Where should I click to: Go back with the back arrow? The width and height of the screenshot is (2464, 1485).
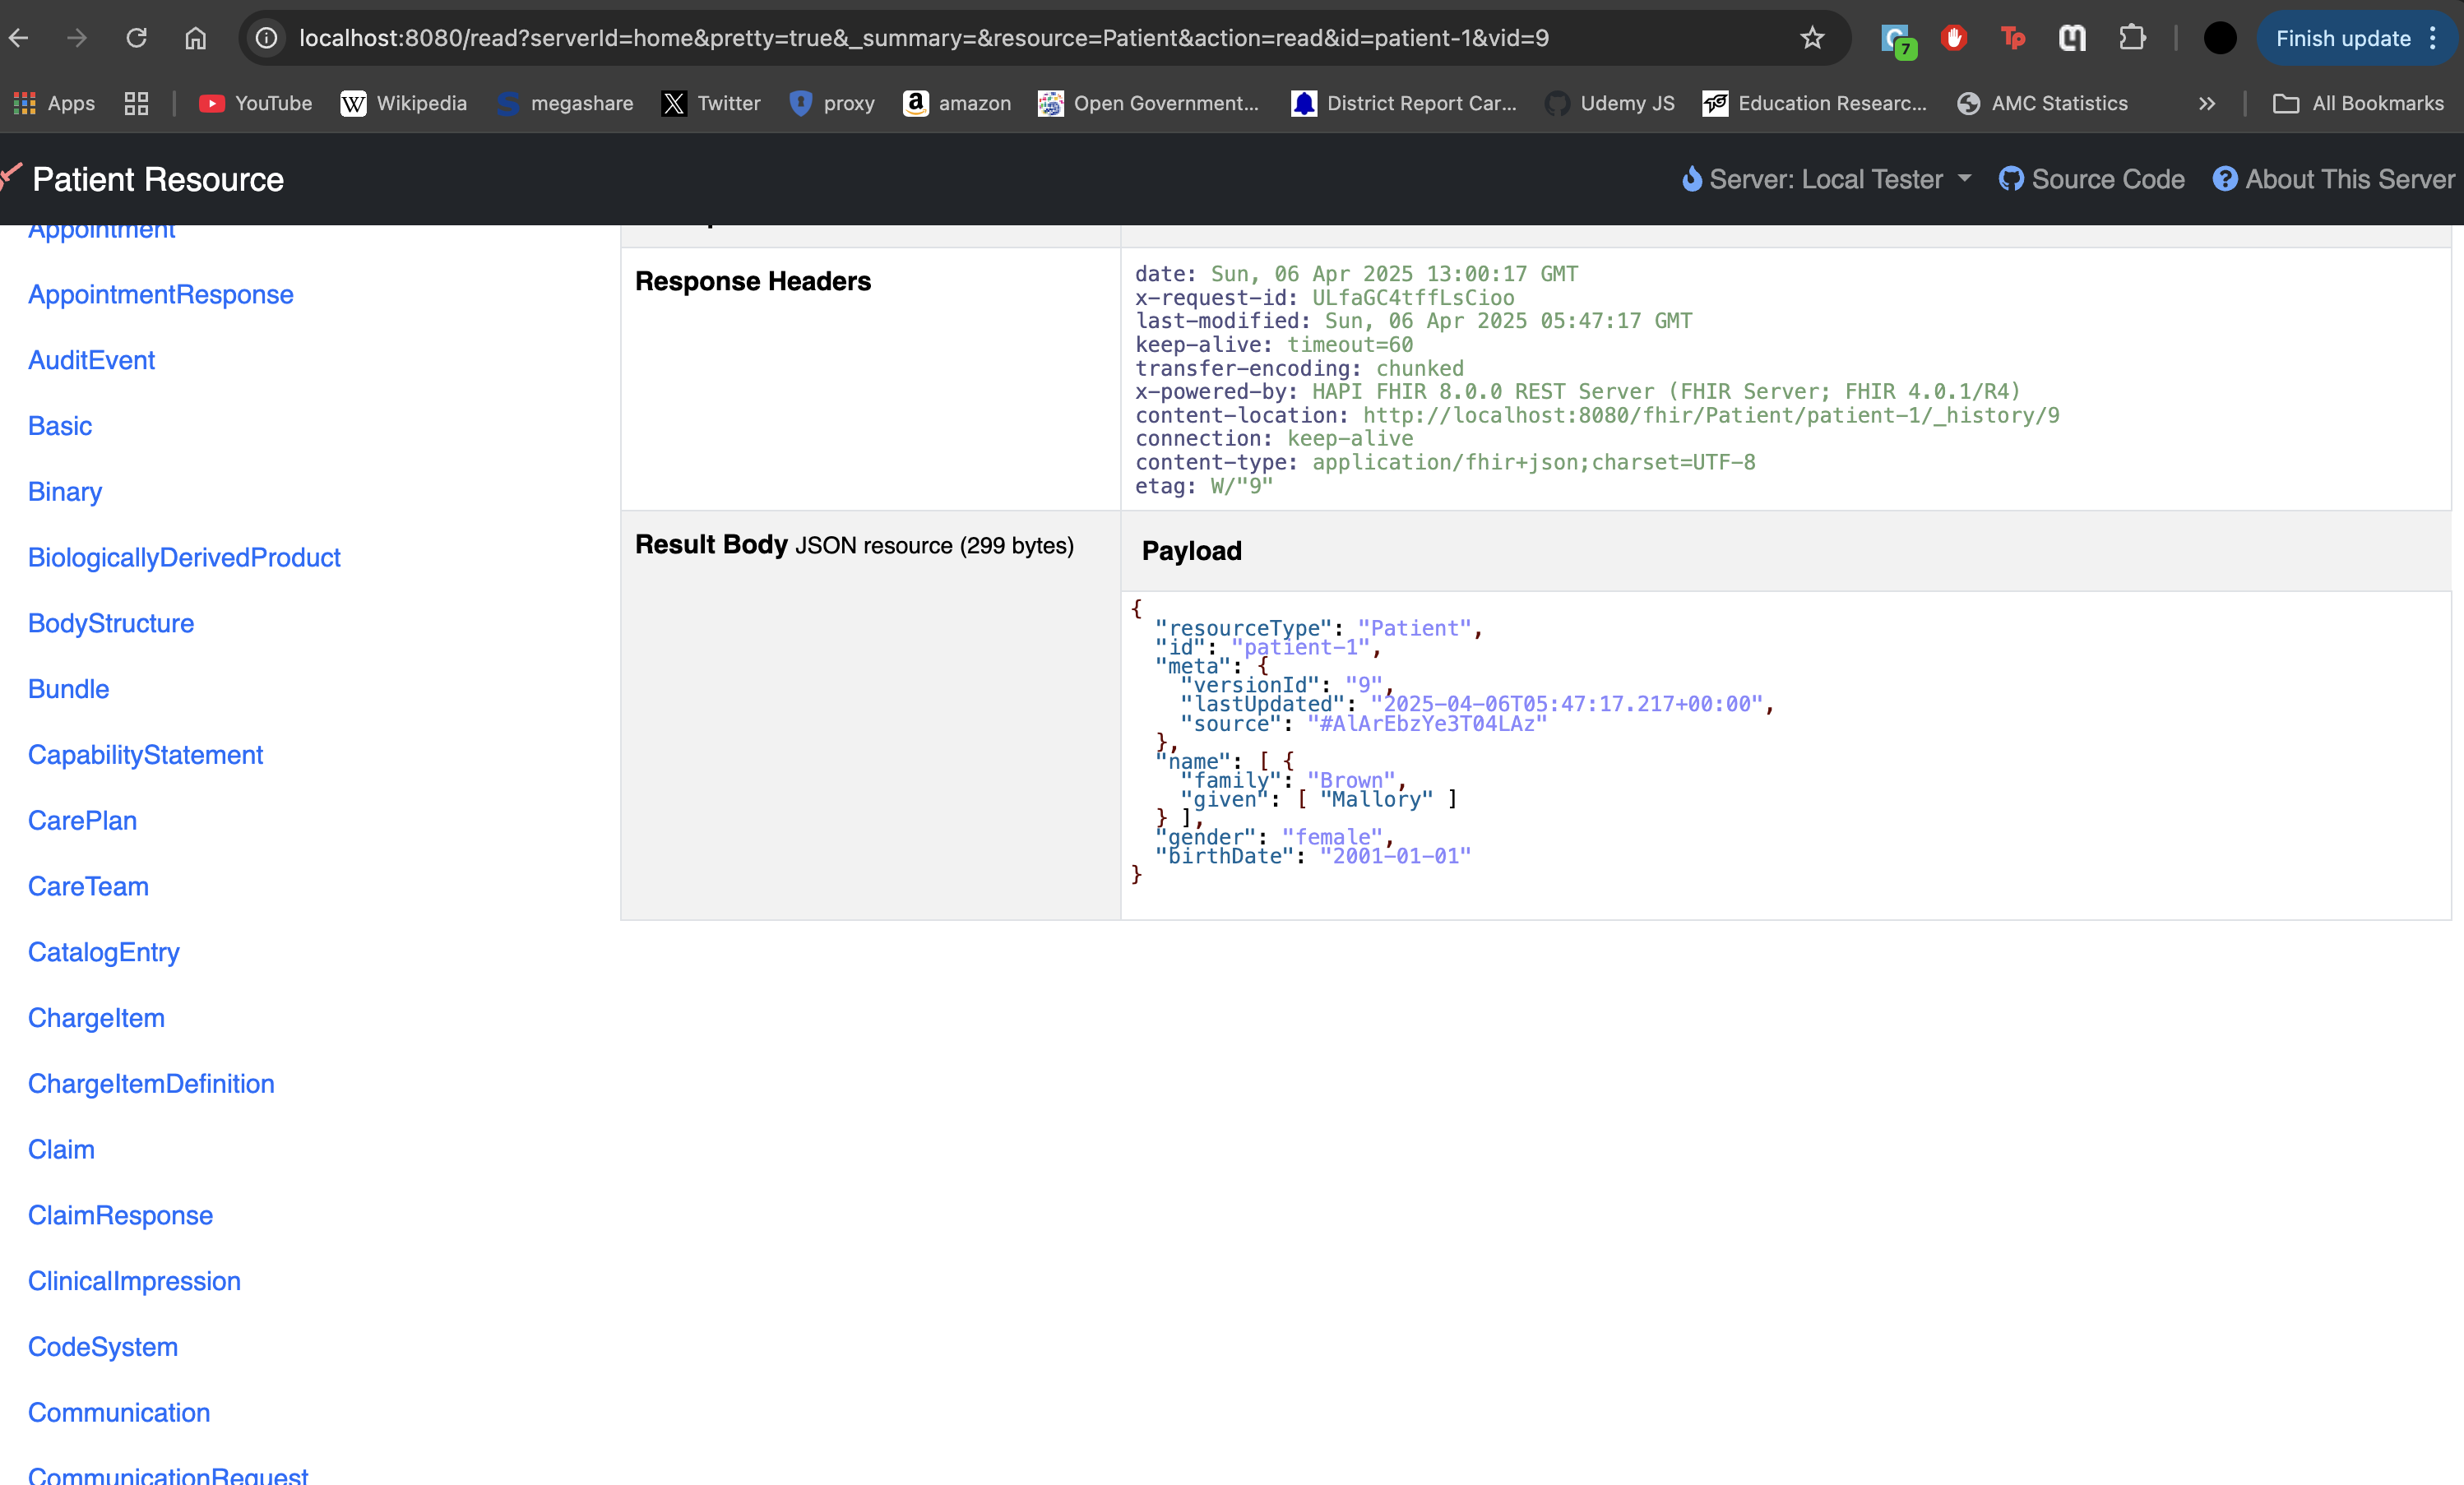point(19,38)
